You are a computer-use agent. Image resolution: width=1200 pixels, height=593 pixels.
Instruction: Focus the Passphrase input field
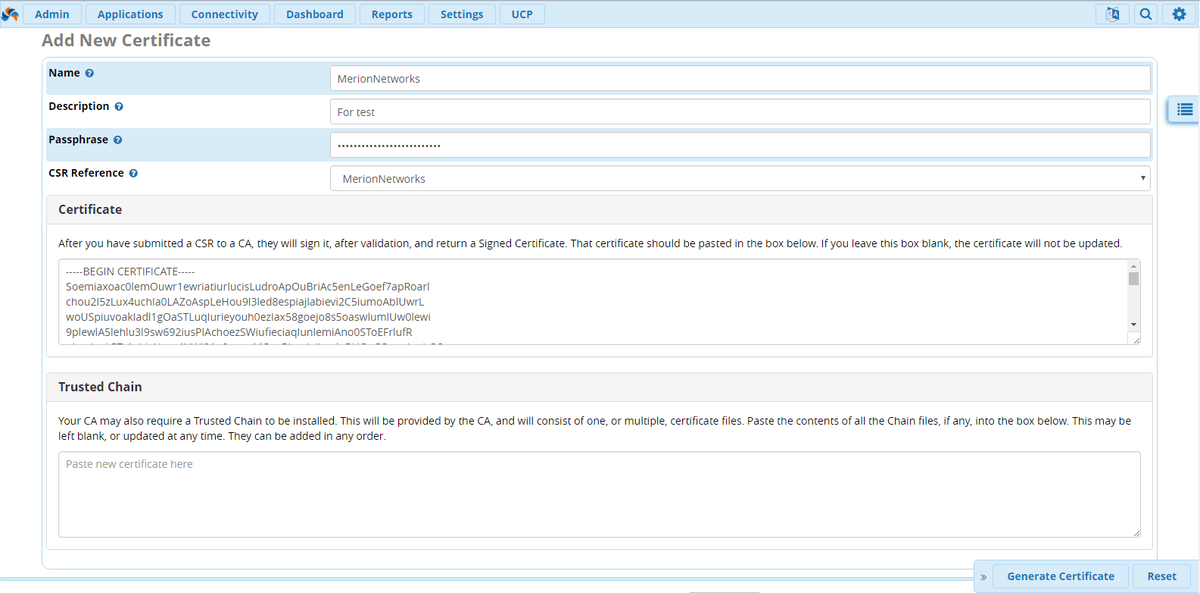pos(740,145)
